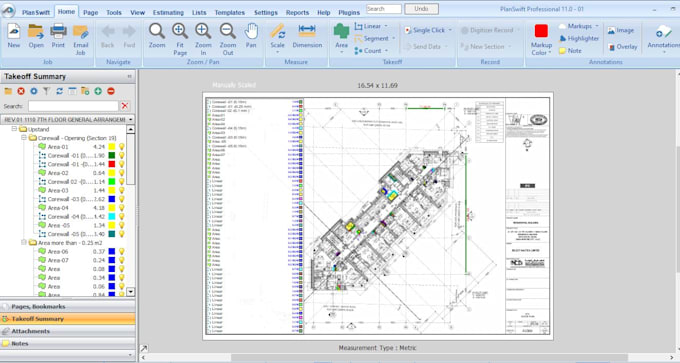Toggle visibility bulb for Area-01
Image resolution: width=680 pixels, height=363 pixels.
pos(122,147)
